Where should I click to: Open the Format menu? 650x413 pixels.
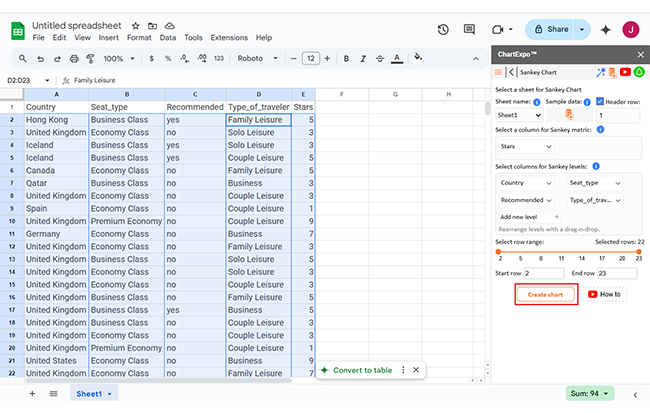click(x=139, y=38)
